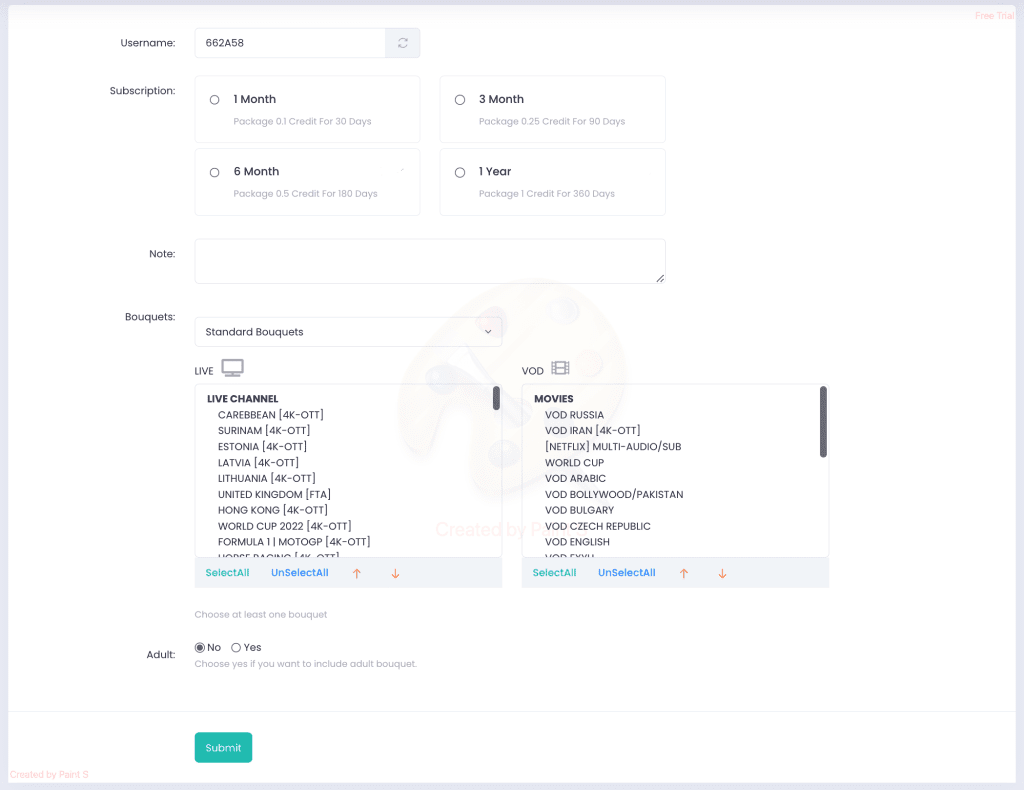Select VOD RUSSIA in movies list

point(574,415)
